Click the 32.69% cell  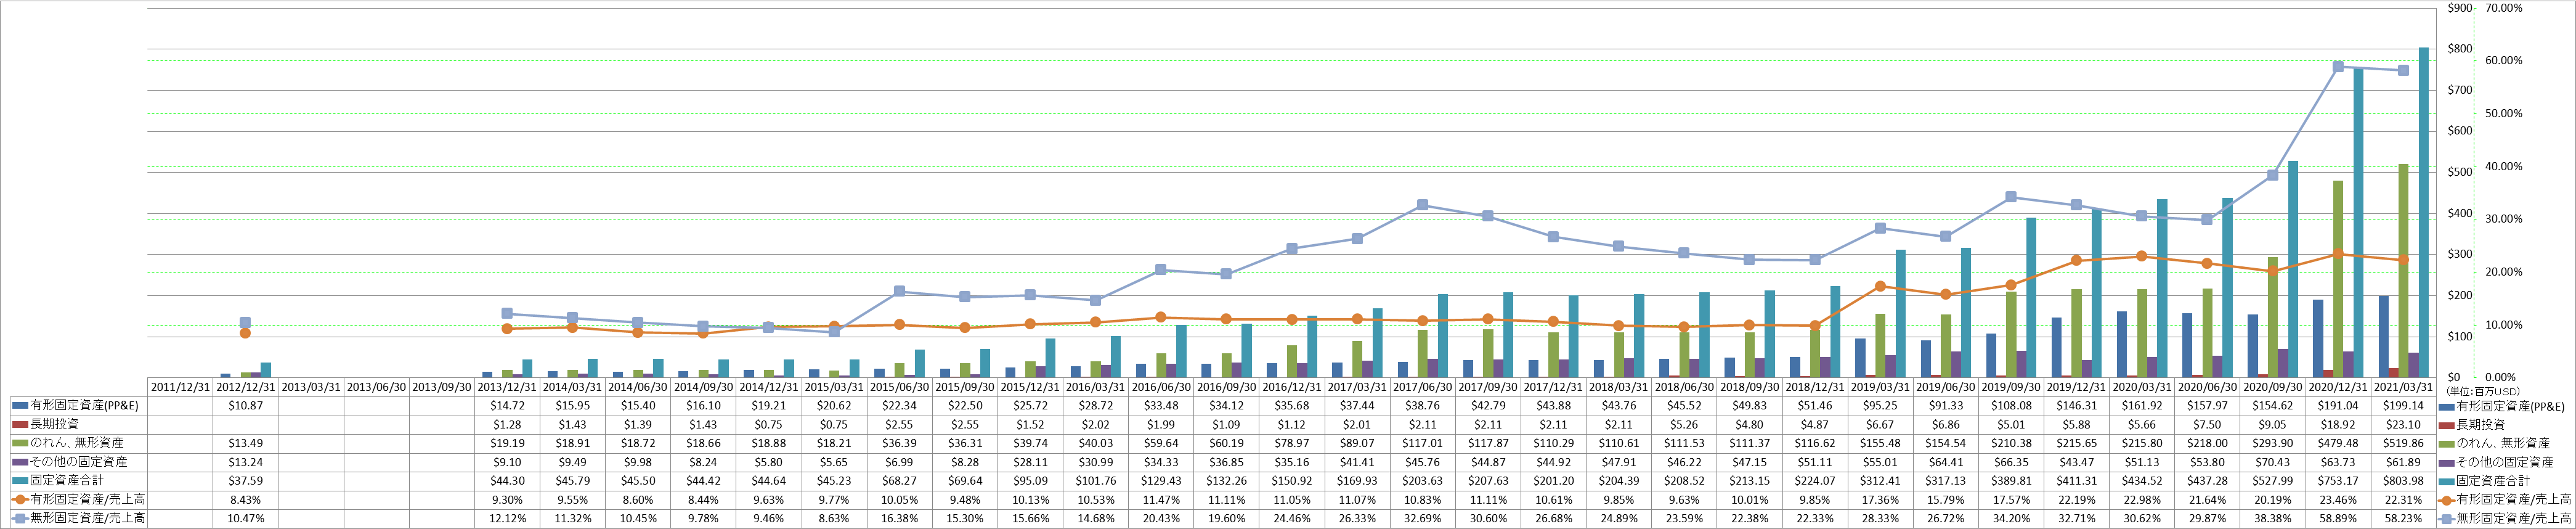coord(1423,519)
